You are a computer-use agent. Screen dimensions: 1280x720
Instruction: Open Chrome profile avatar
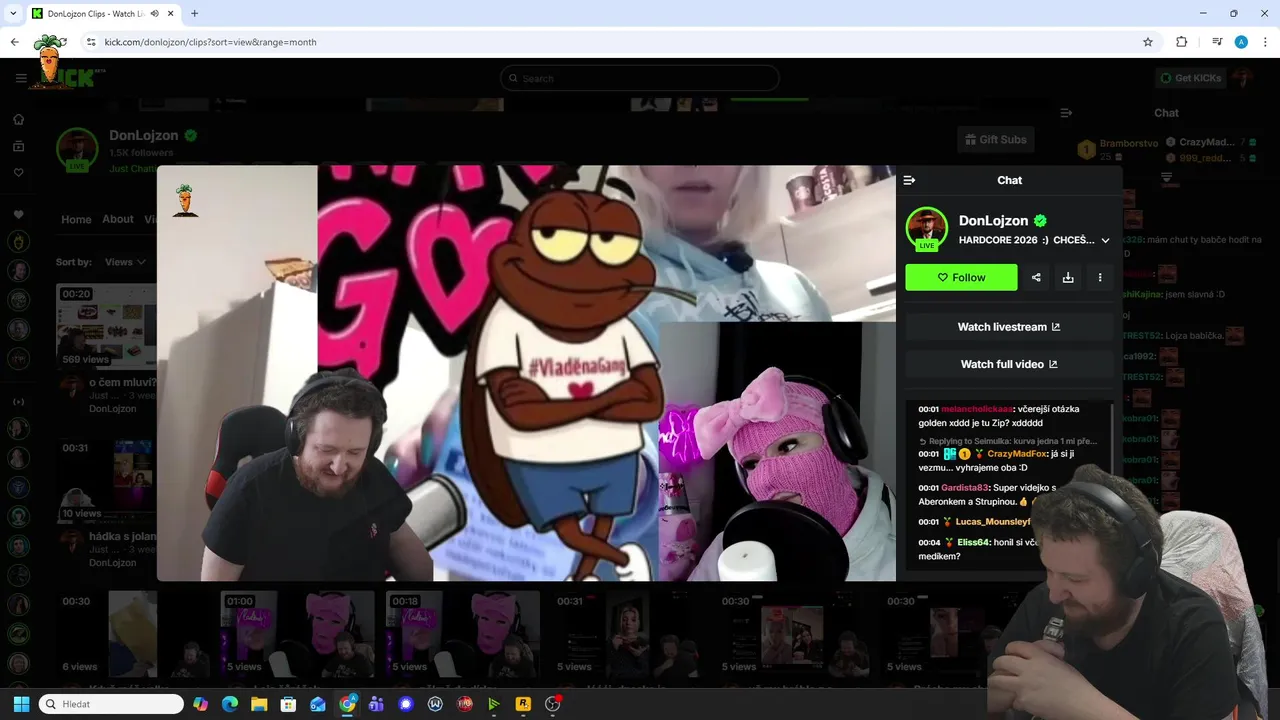tap(1241, 42)
